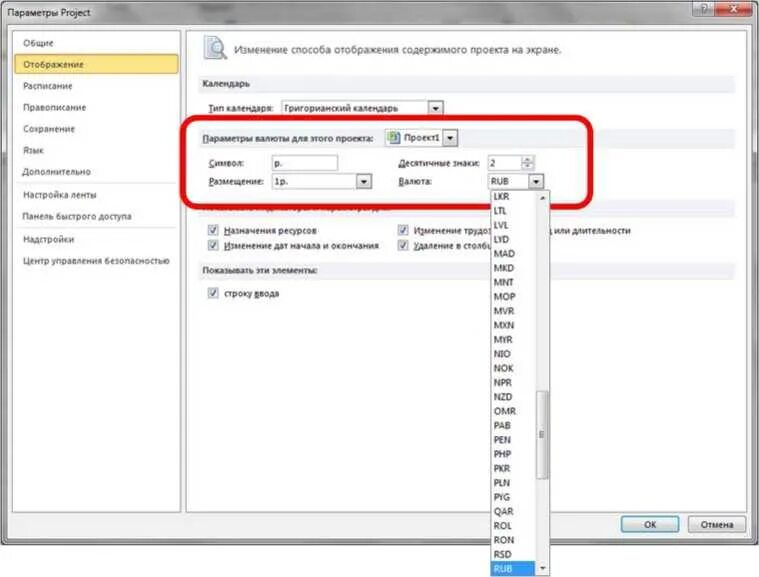Screen dimensions: 759x577
Task: Open the Сохранение category
Action: click(x=48, y=129)
